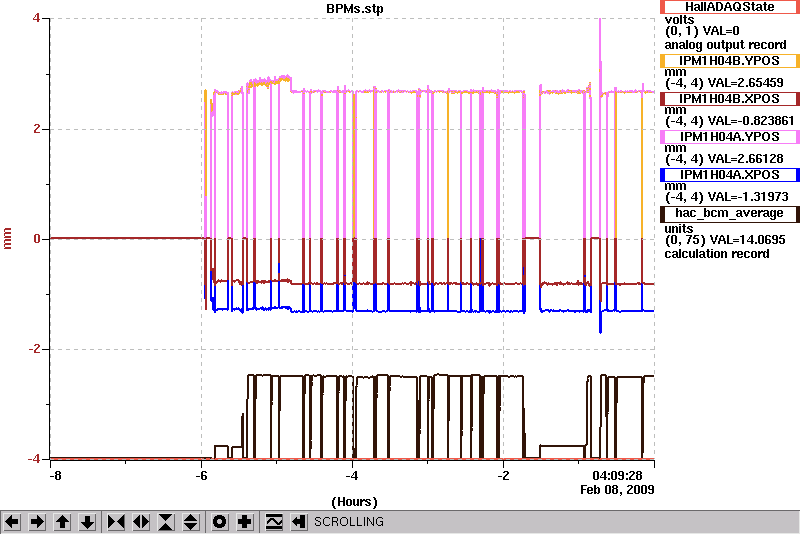Click the -4 tick label on the time axis
This screenshot has width=800, height=534.
(x=352, y=476)
